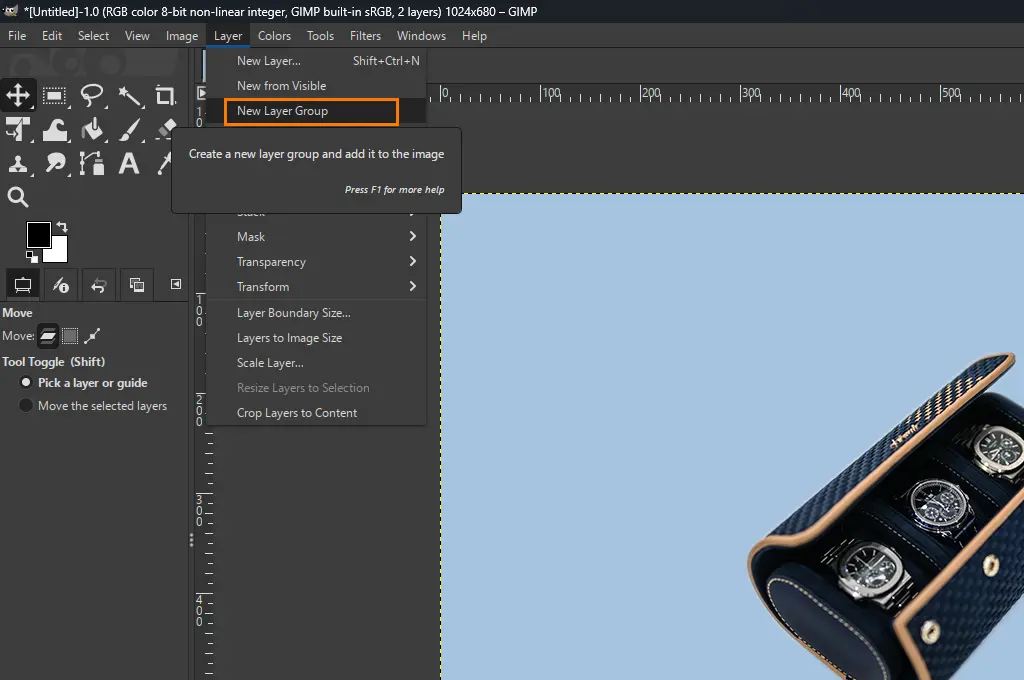Viewport: 1024px width, 680px height.
Task: Toggle move mode to selection
Action: tap(70, 336)
